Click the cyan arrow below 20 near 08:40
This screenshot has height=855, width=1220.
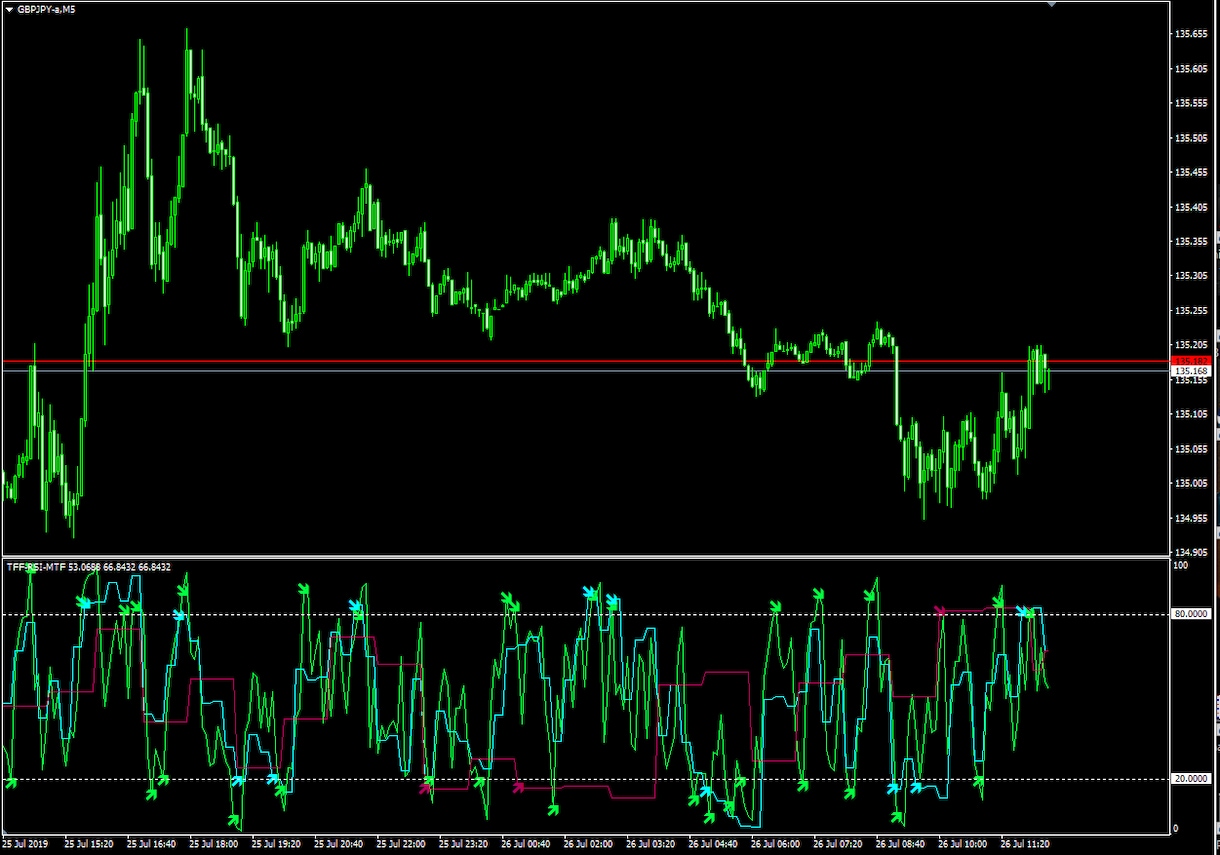click(893, 788)
